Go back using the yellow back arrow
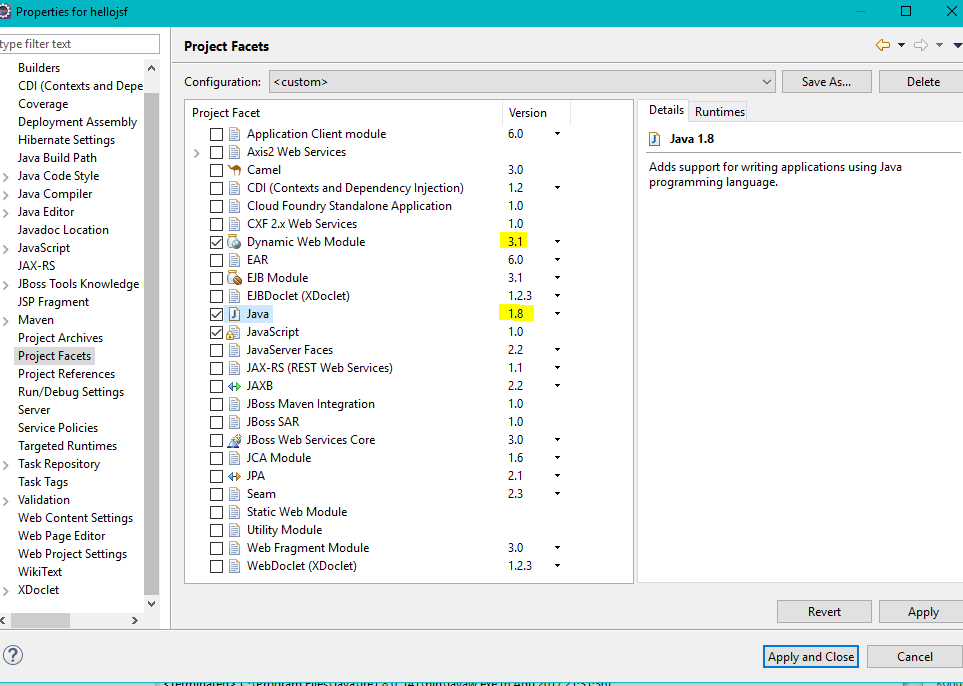 point(883,45)
